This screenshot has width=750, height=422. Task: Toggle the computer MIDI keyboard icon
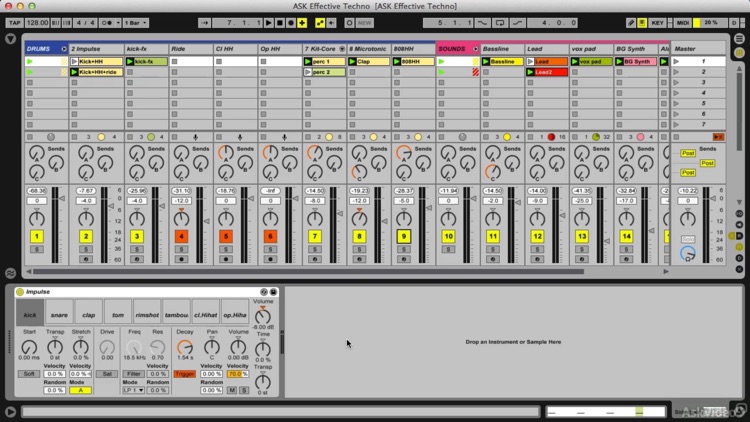pyautogui.click(x=642, y=23)
